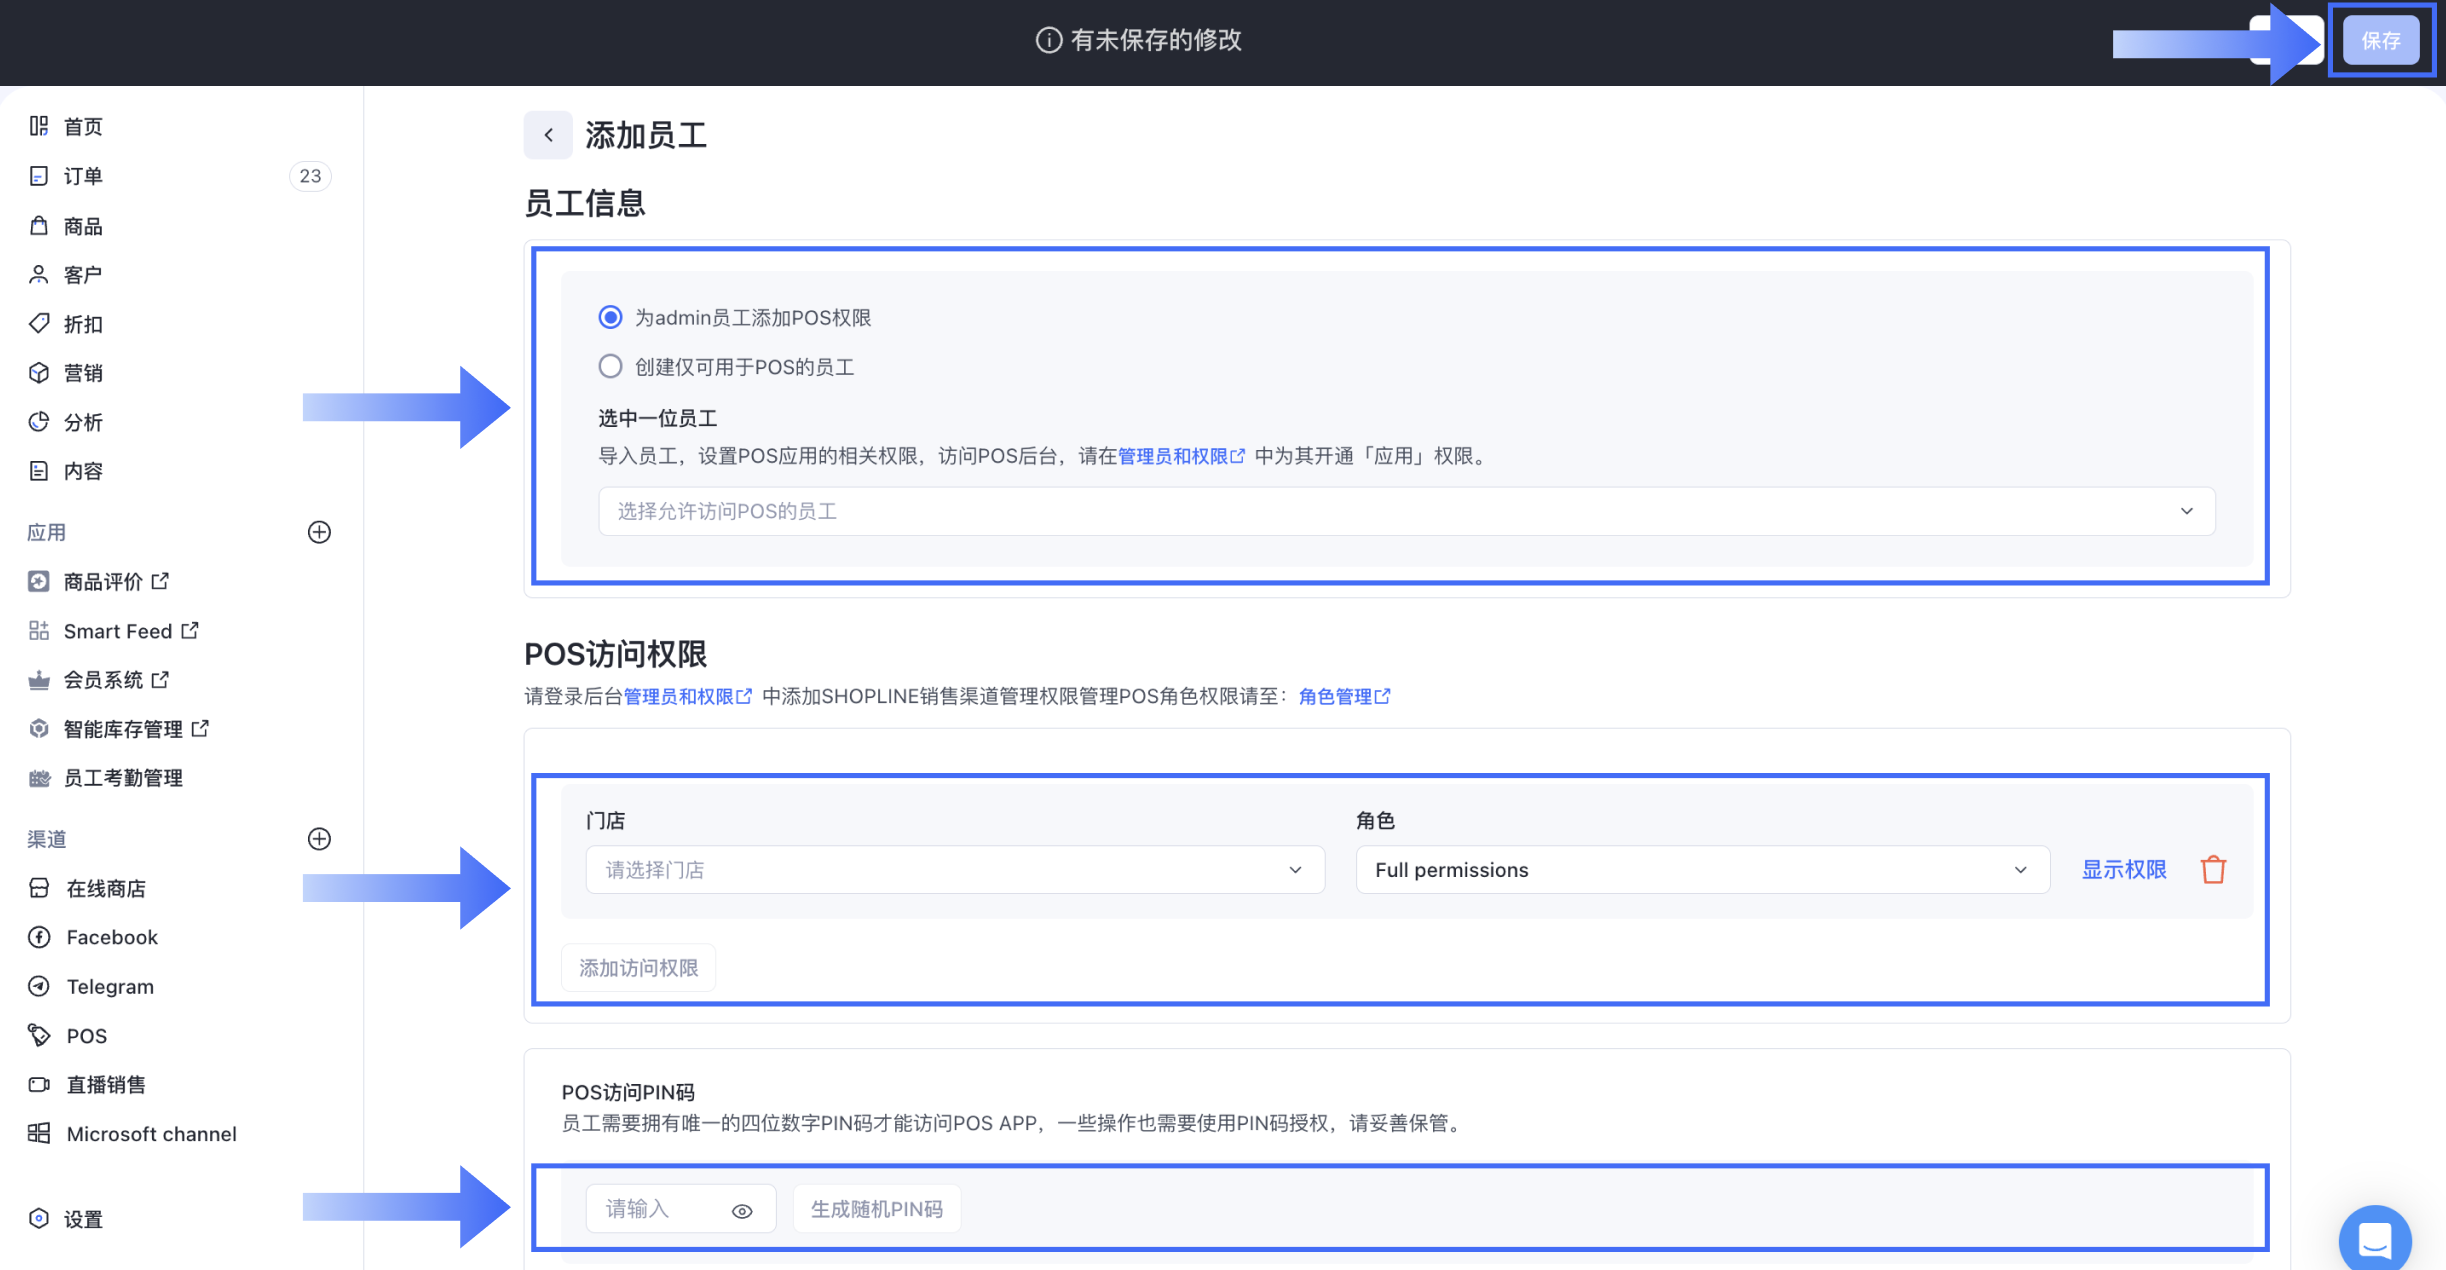Select 创建仅可用于POS的员工 radio option

[x=610, y=366]
